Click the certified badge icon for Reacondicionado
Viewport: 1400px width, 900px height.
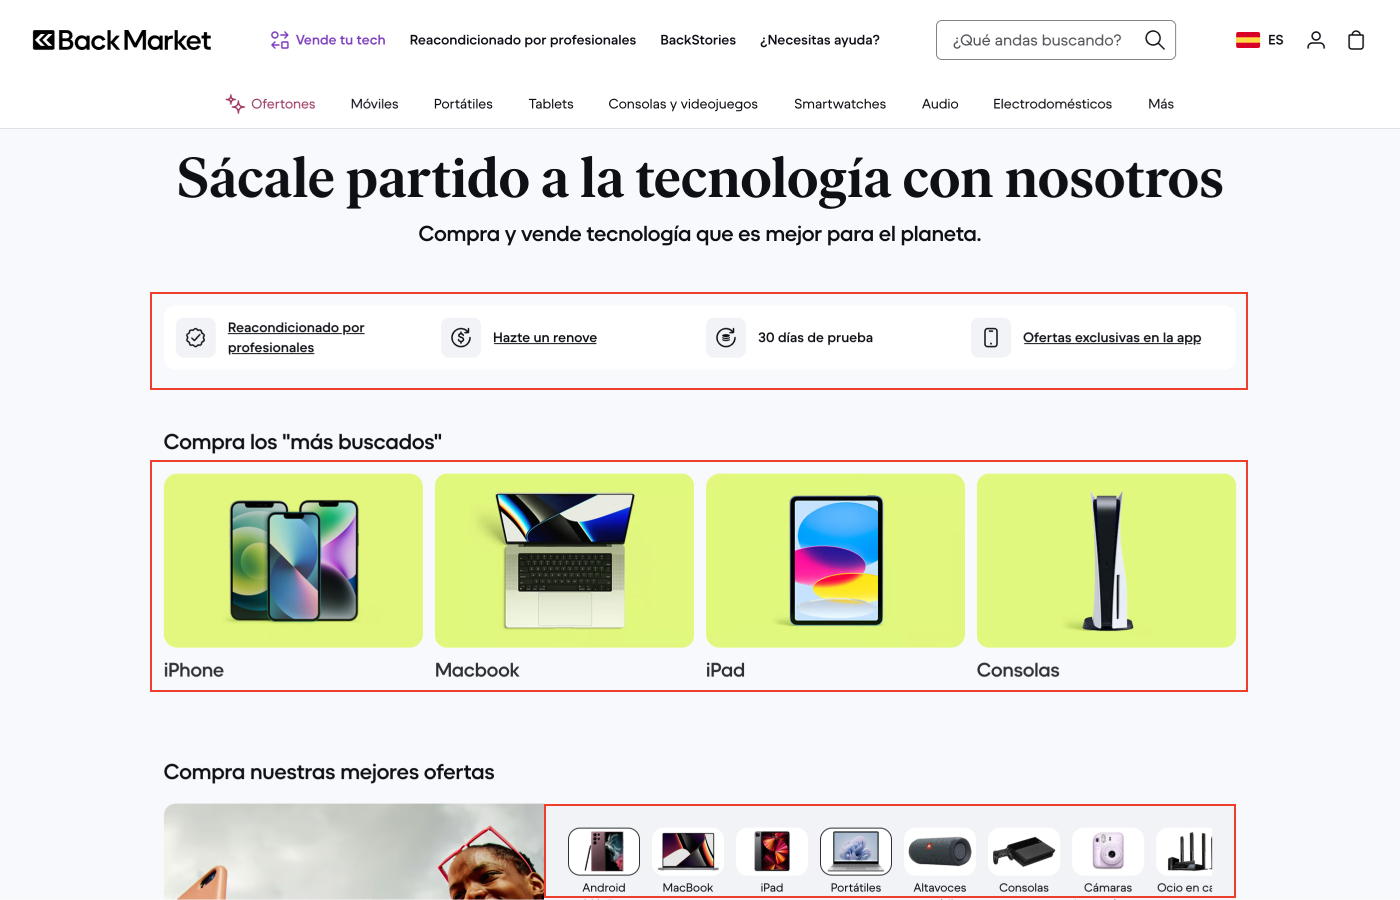(x=196, y=338)
